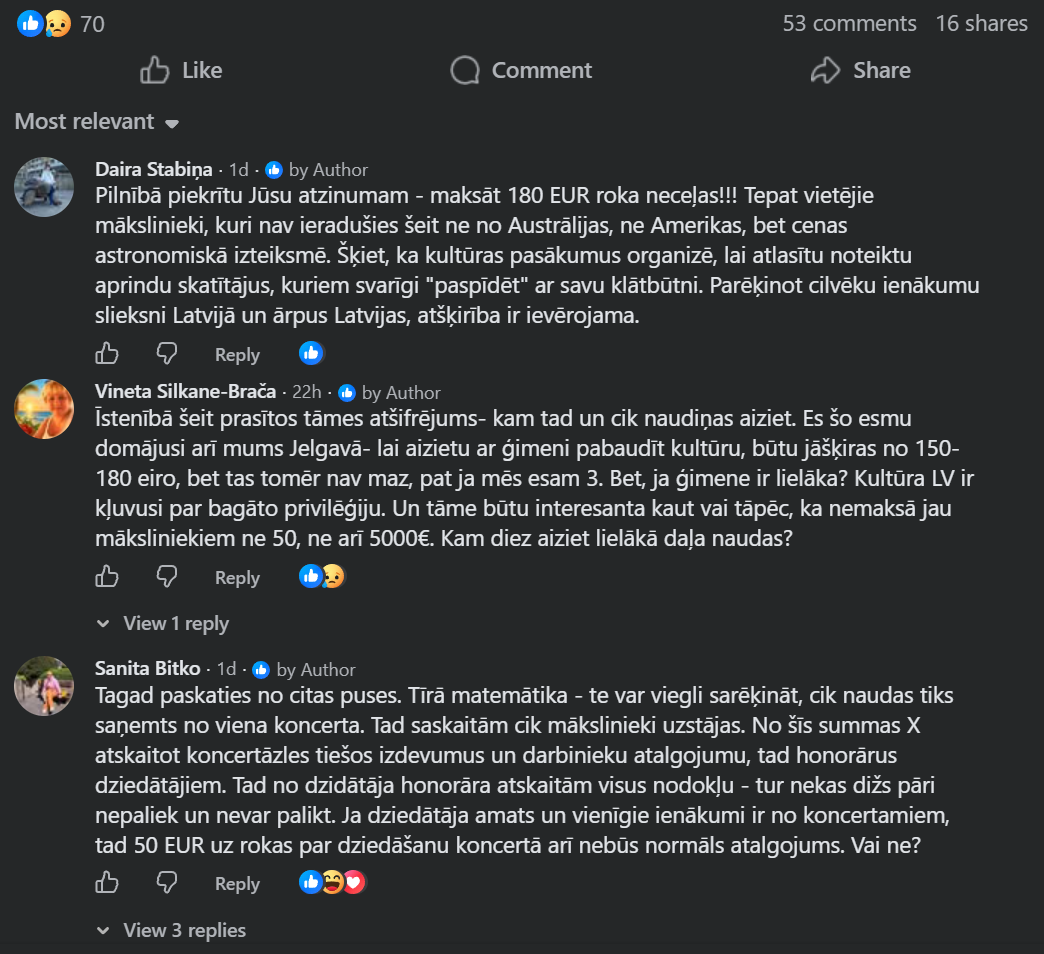Share the post using the arrow icon
Image resolution: width=1044 pixels, height=954 pixels.
click(860, 70)
